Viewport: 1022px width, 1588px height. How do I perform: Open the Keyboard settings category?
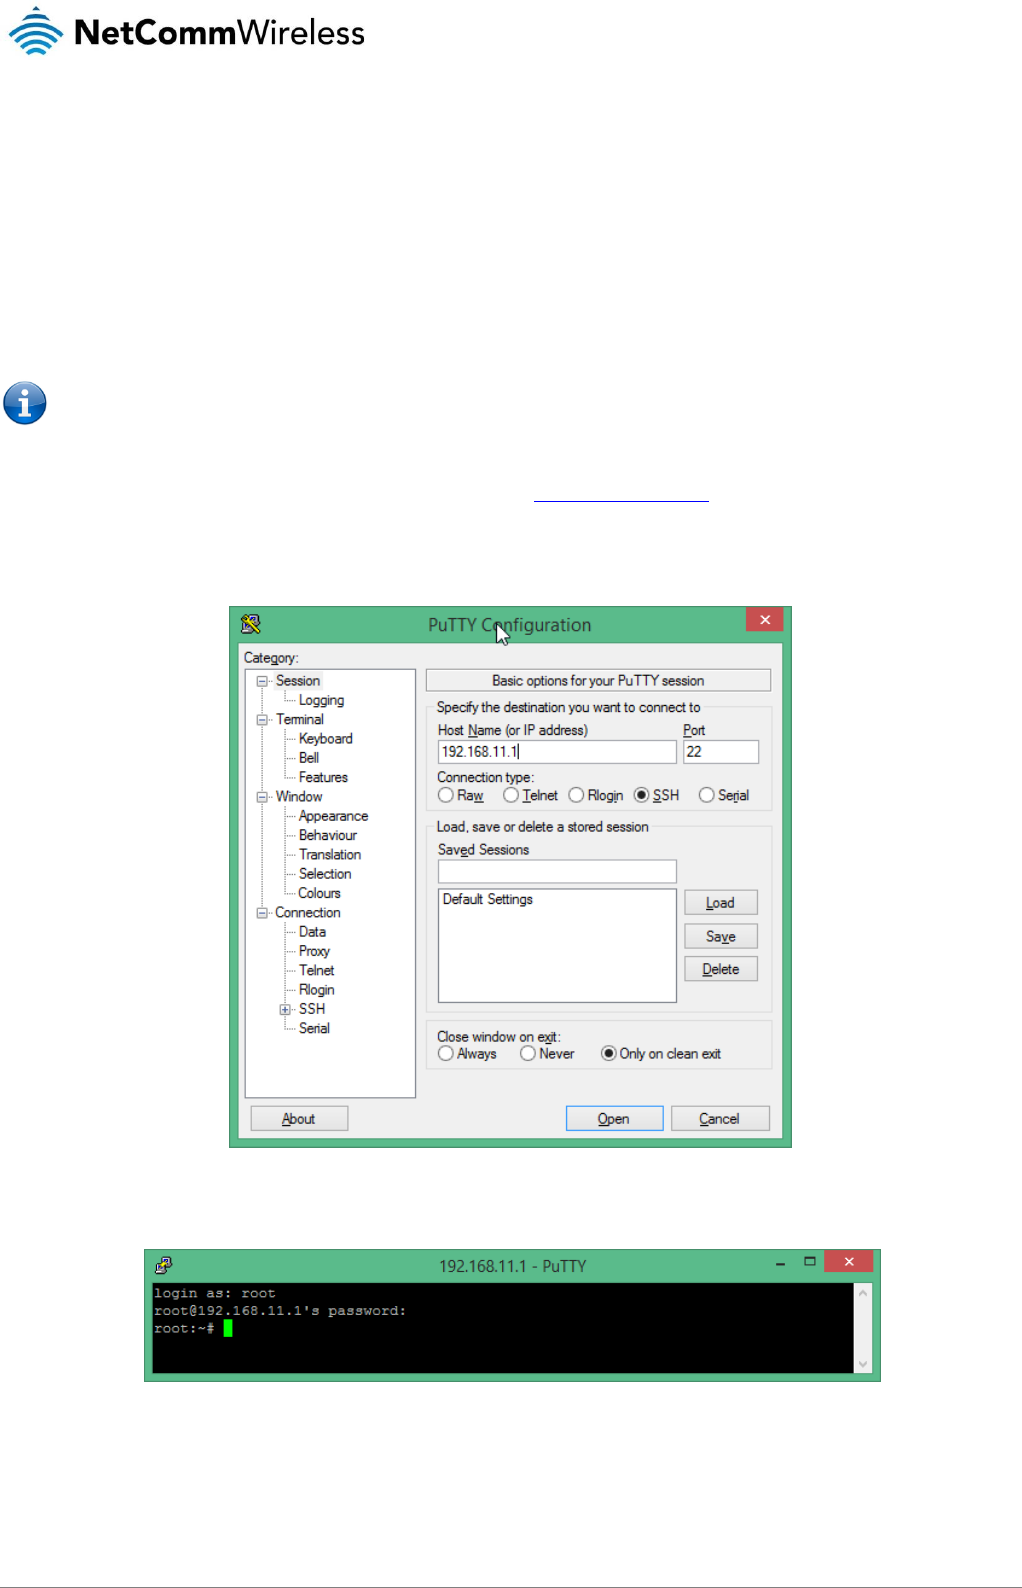[x=325, y=738]
